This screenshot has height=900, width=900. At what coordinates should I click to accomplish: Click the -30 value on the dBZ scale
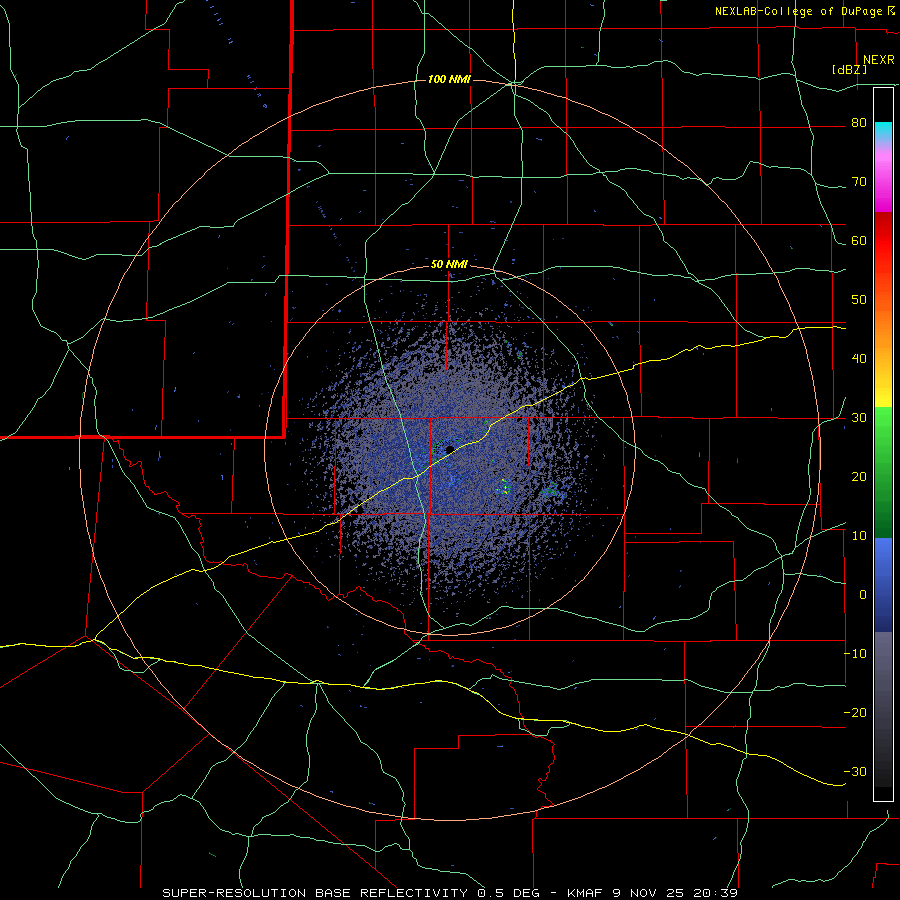coord(855,771)
